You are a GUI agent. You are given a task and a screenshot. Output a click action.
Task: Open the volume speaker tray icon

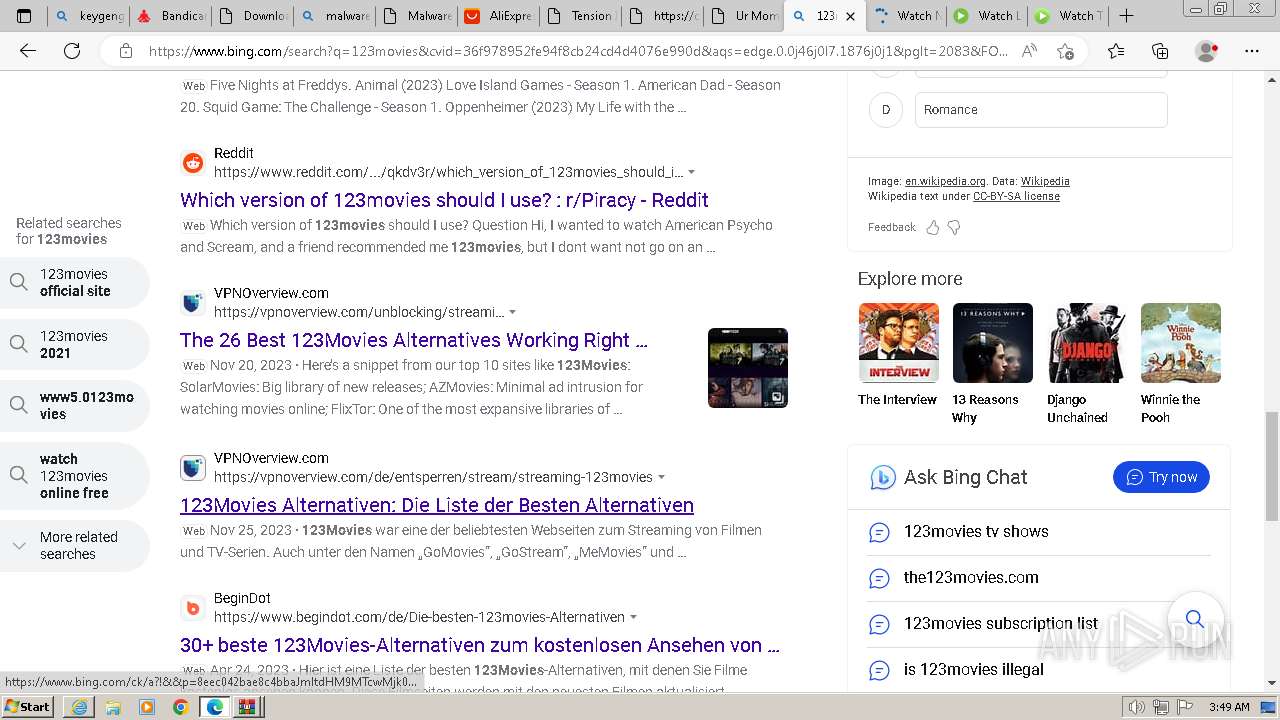coord(1136,707)
